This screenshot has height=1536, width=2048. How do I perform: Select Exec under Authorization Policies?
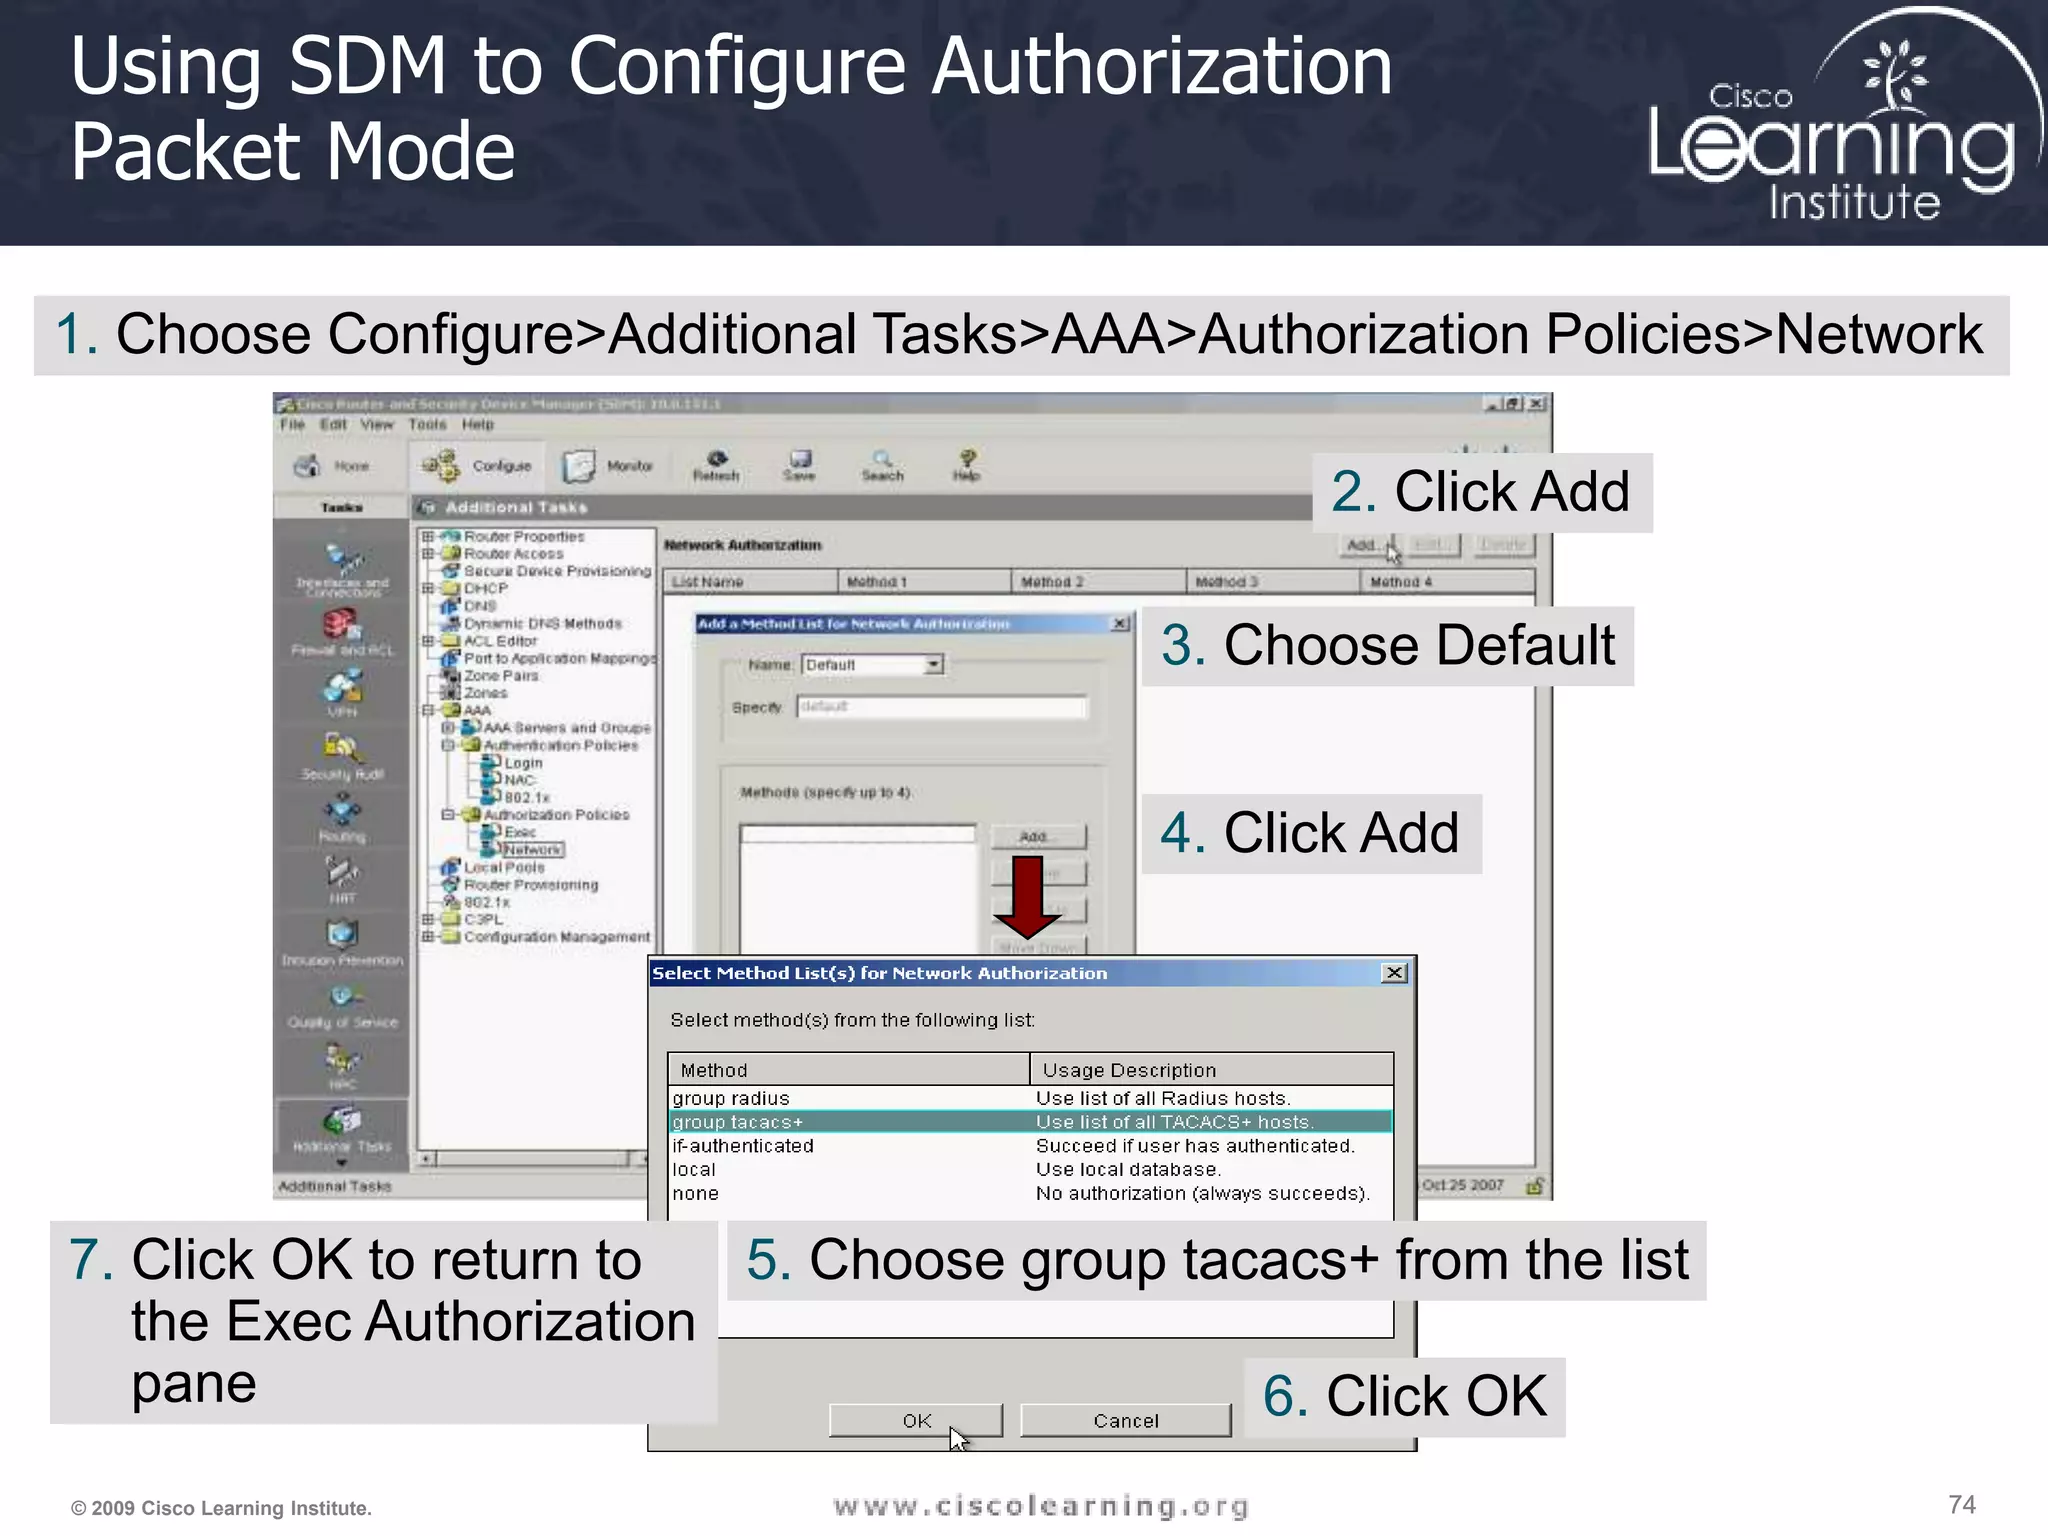click(520, 832)
